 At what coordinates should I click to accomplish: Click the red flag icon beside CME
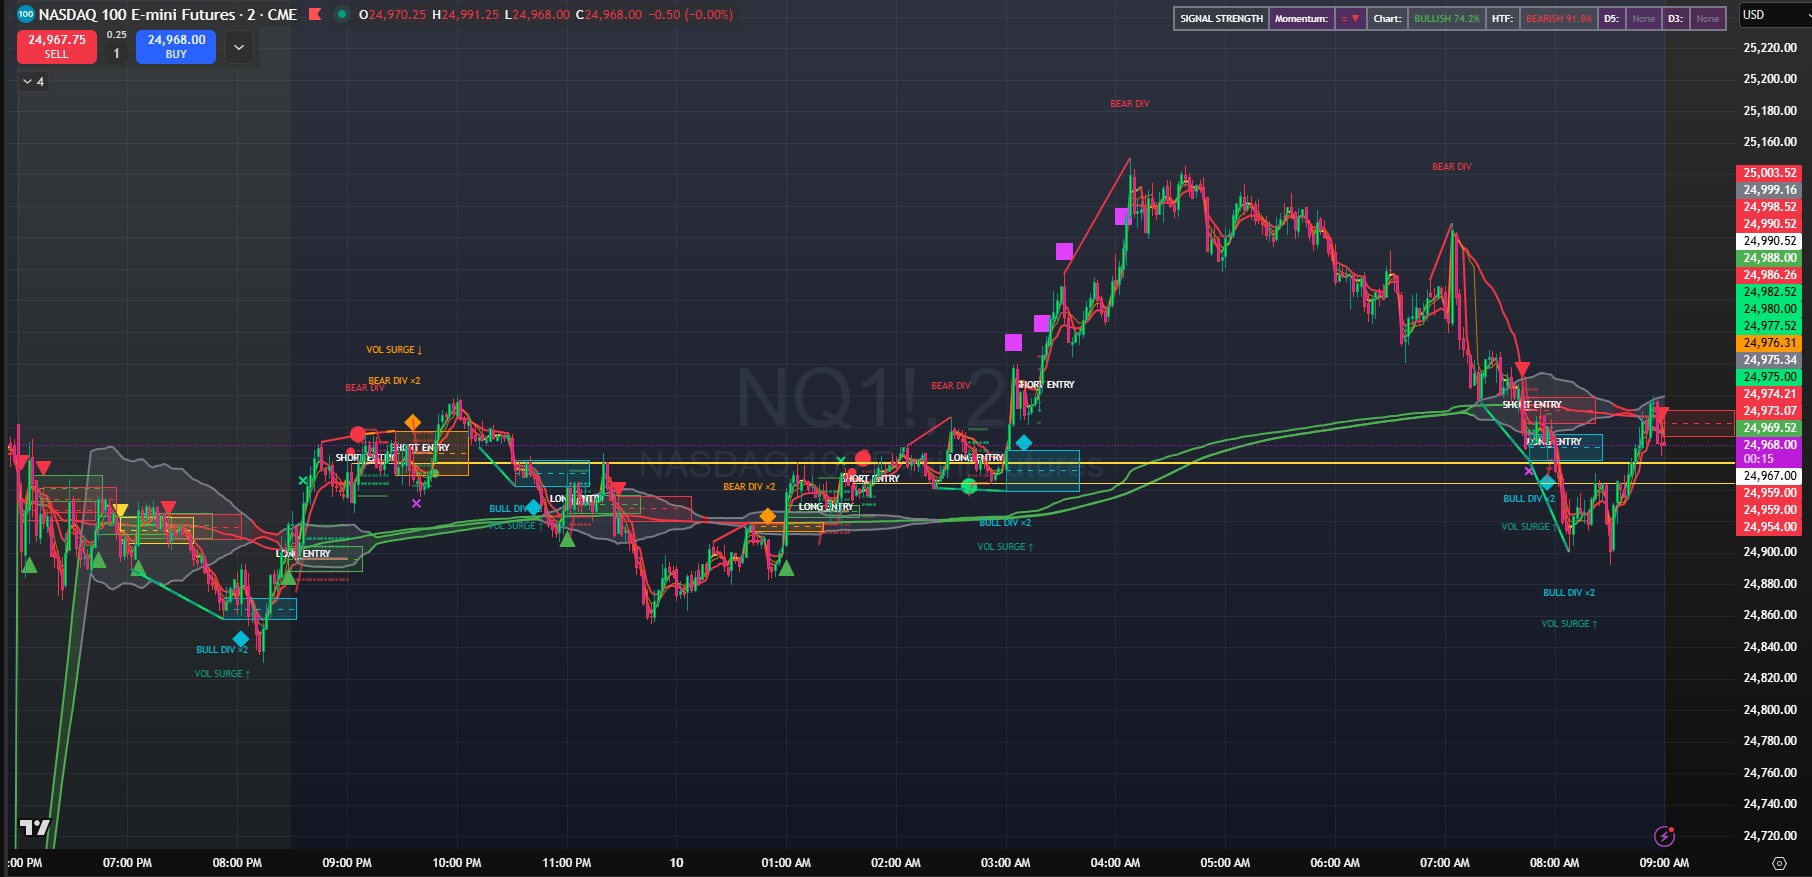tap(315, 15)
